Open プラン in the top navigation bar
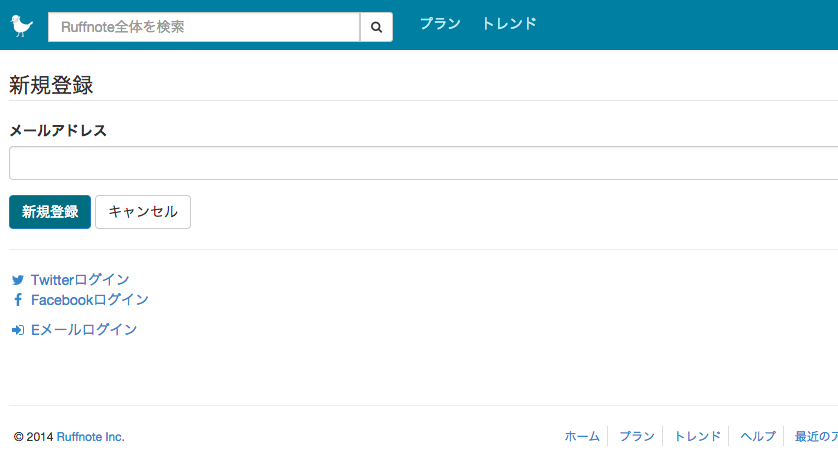Image resolution: width=838 pixels, height=467 pixels. coord(440,24)
